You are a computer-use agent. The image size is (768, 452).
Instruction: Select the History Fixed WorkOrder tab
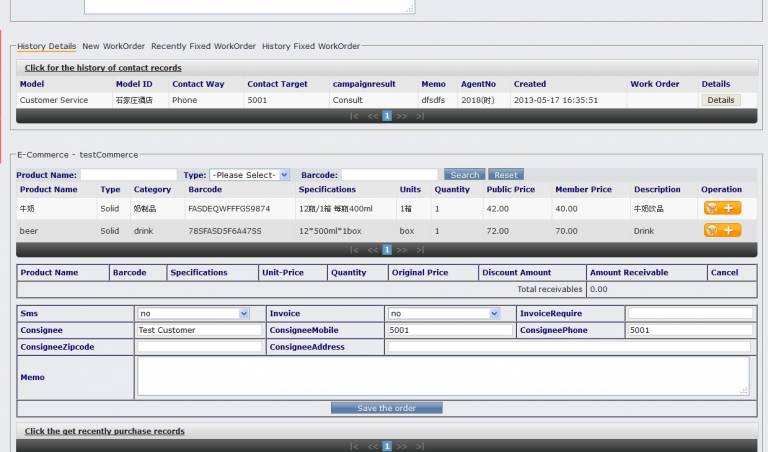click(310, 46)
